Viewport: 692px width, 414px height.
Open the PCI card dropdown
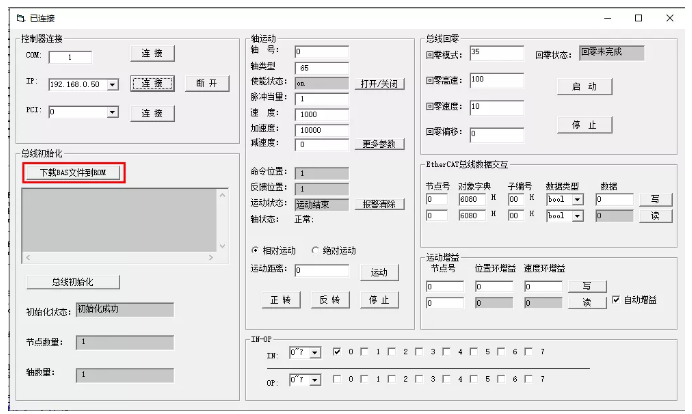[113, 112]
